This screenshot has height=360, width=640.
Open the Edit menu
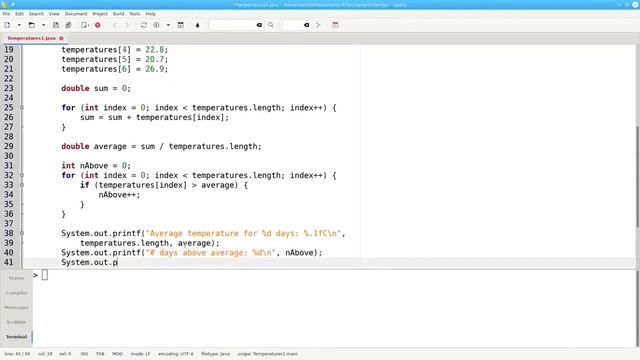tap(19, 13)
